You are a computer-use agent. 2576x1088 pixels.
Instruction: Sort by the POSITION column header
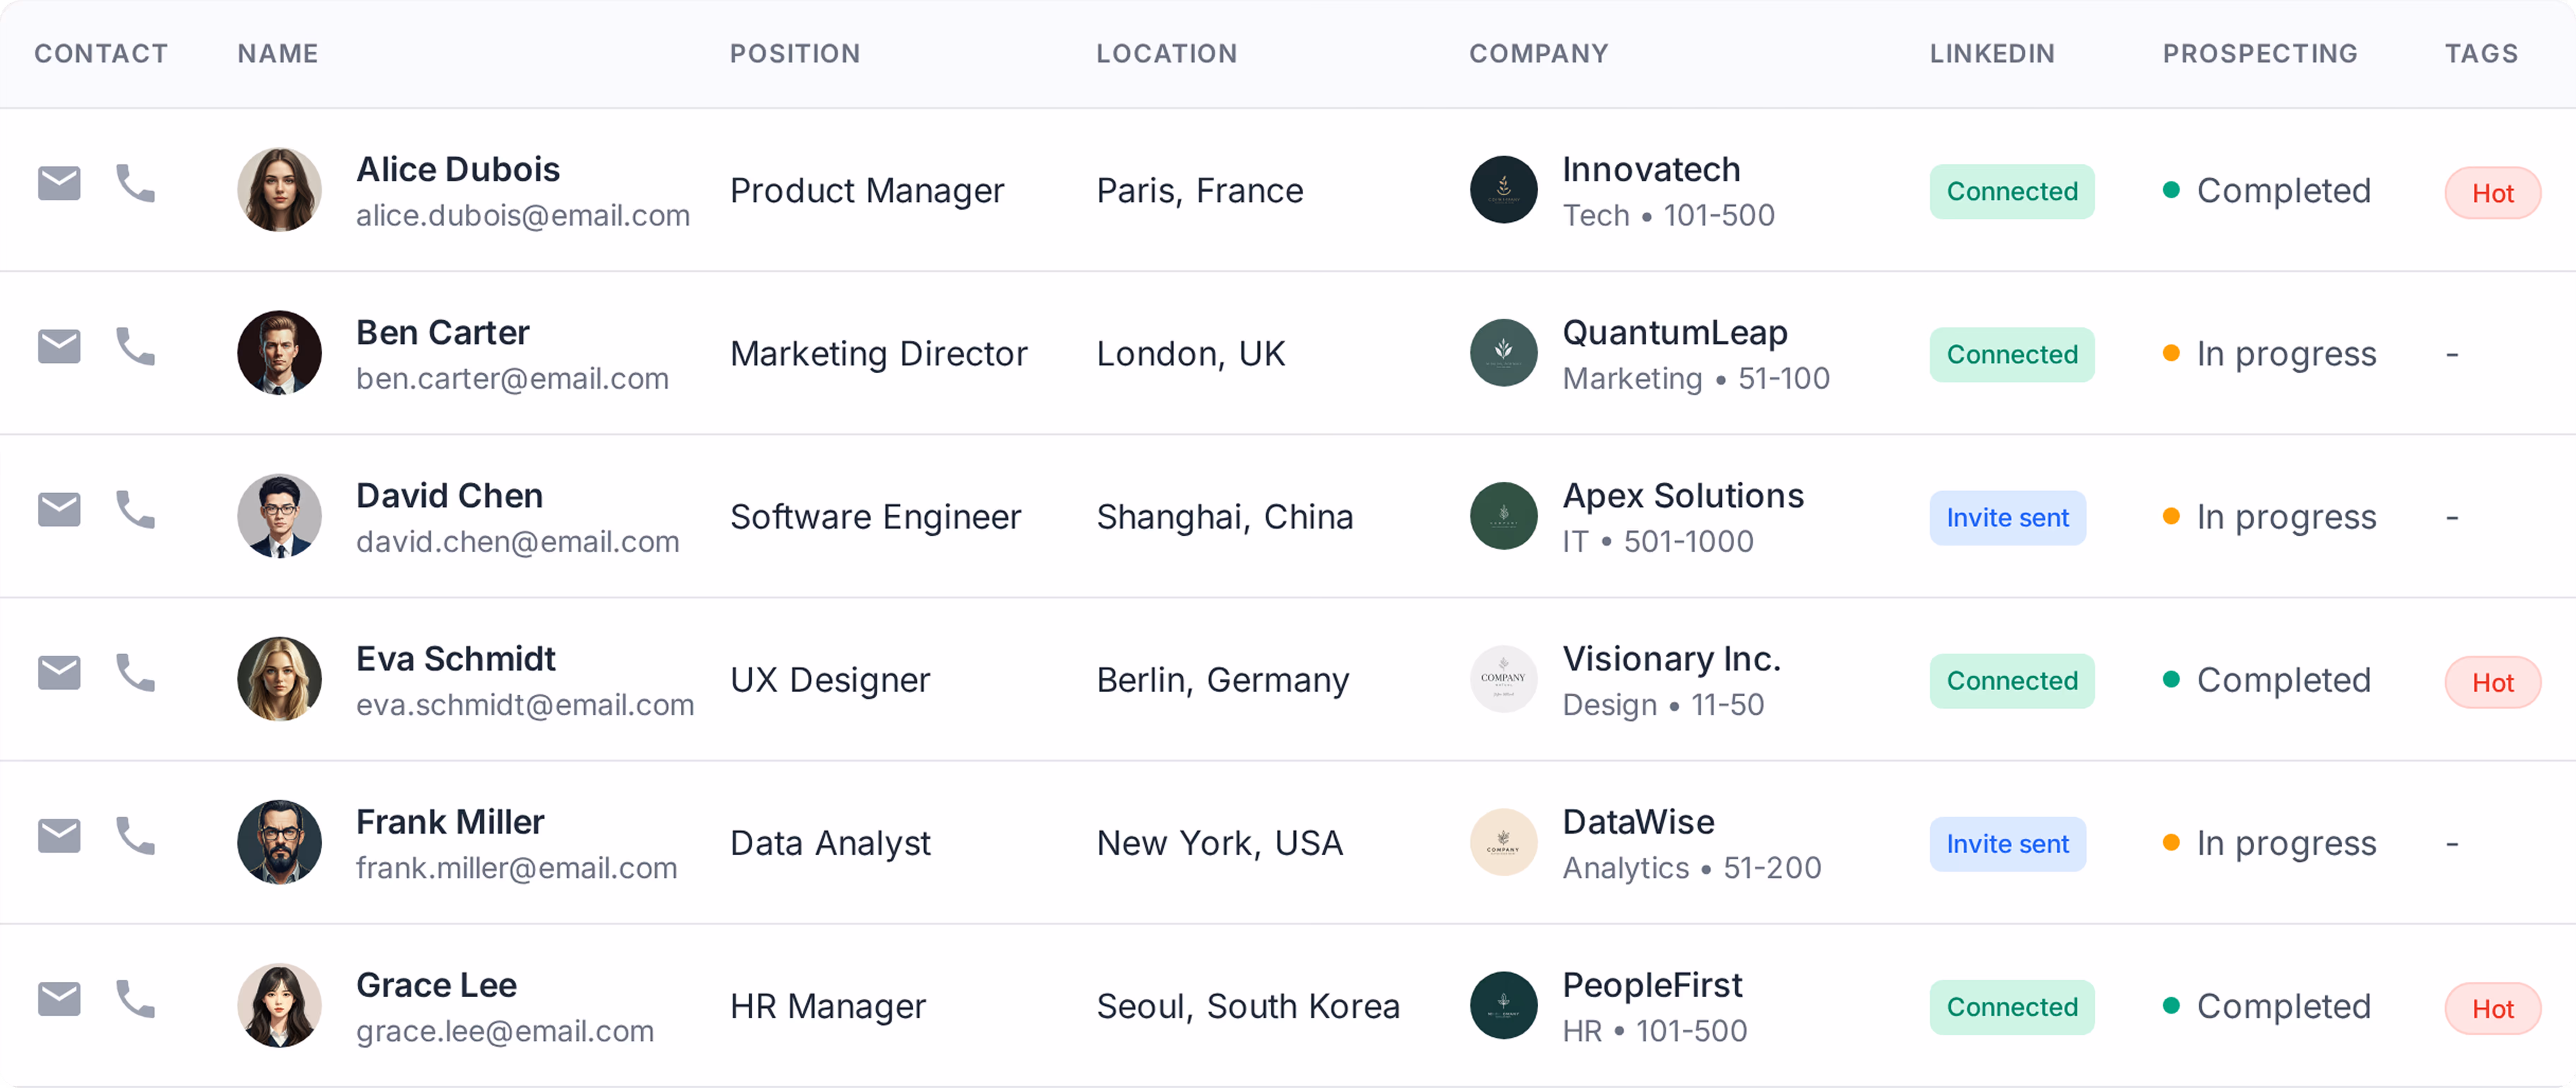tap(795, 54)
